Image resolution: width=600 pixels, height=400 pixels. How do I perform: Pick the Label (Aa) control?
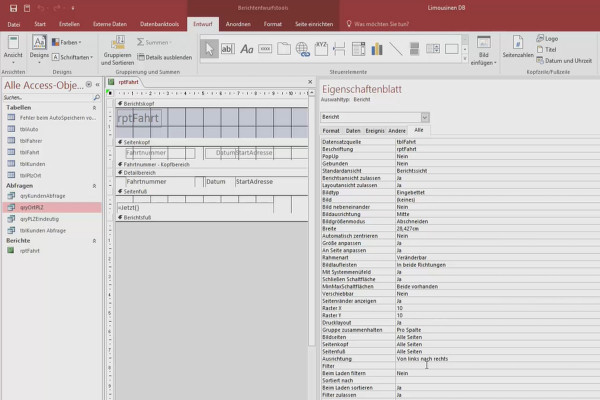(x=246, y=49)
